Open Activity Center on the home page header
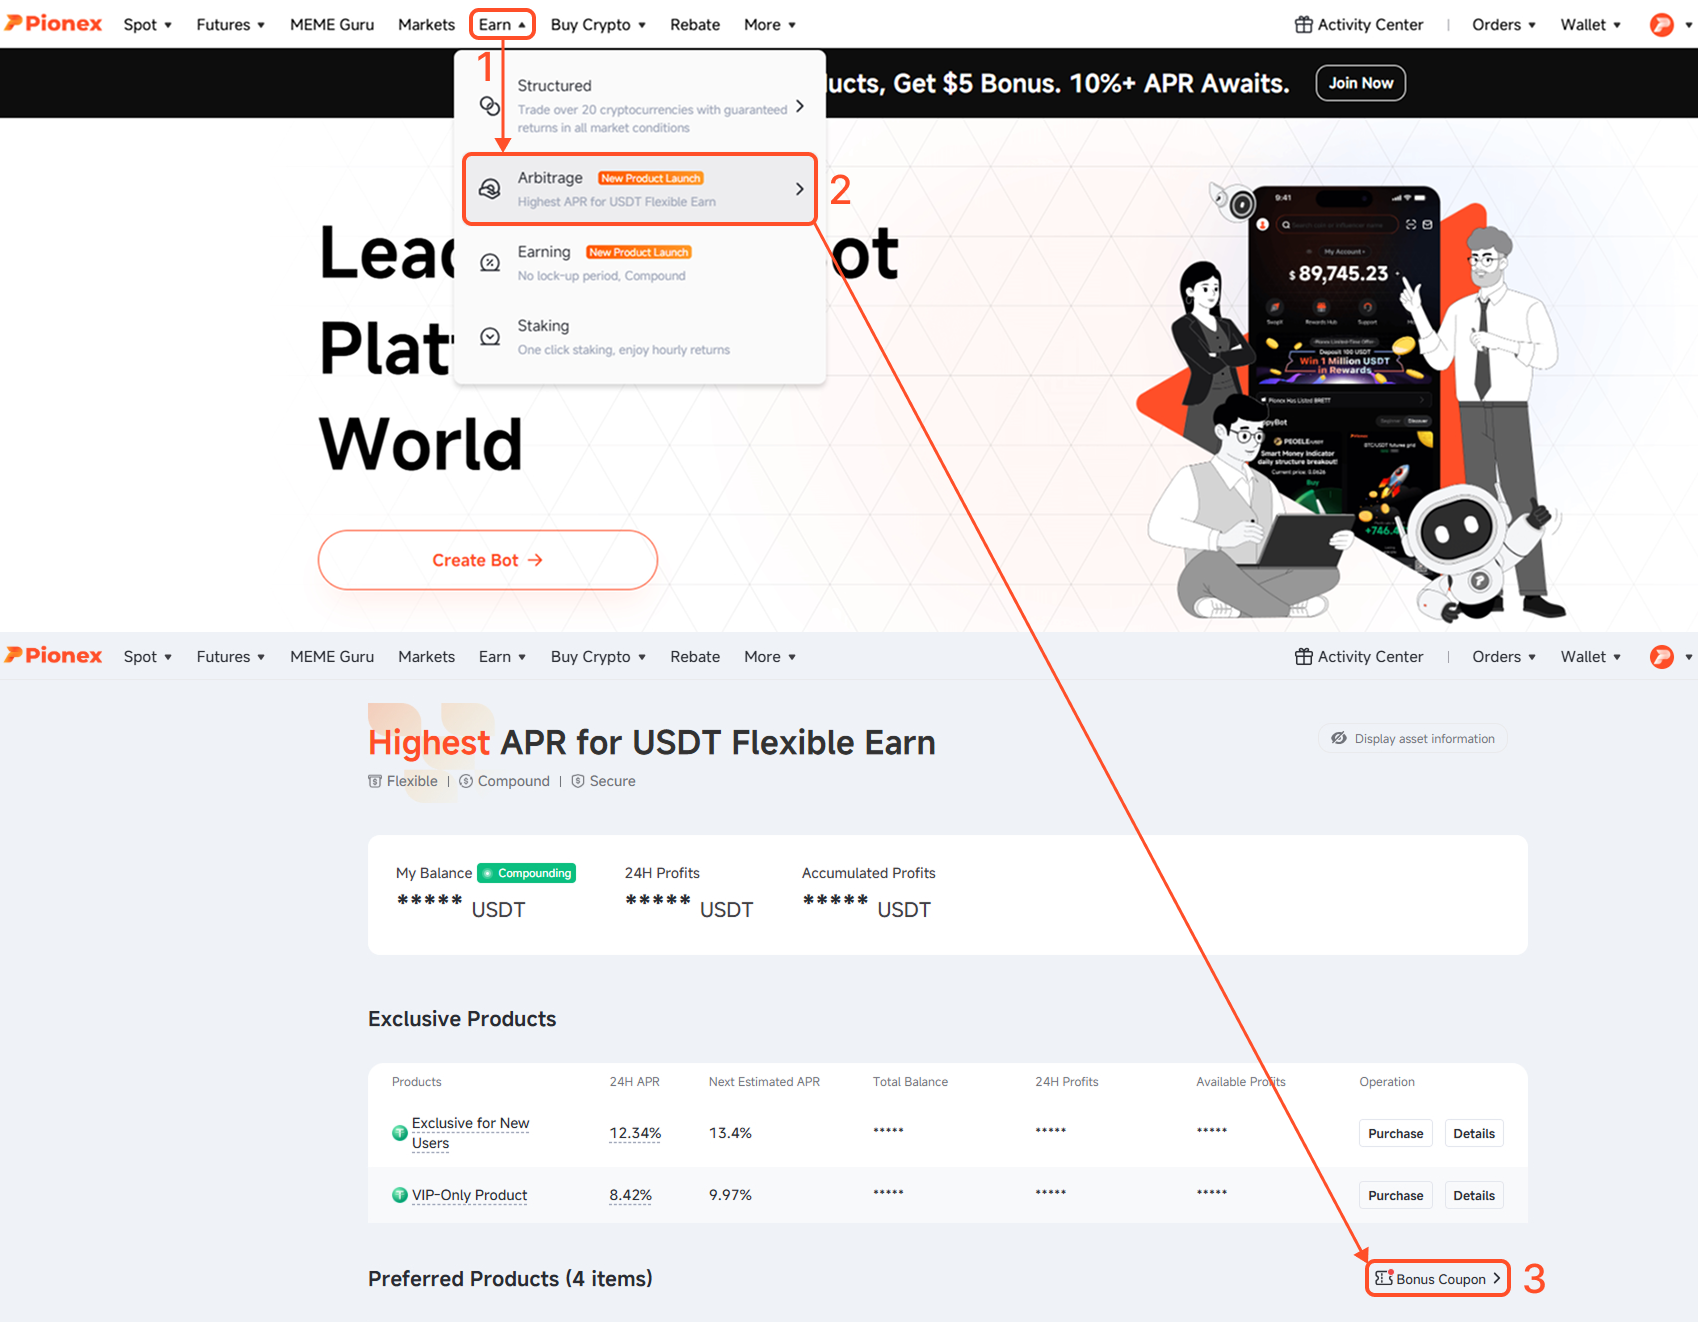Screen dimensions: 1698x1322 (x=1359, y=25)
